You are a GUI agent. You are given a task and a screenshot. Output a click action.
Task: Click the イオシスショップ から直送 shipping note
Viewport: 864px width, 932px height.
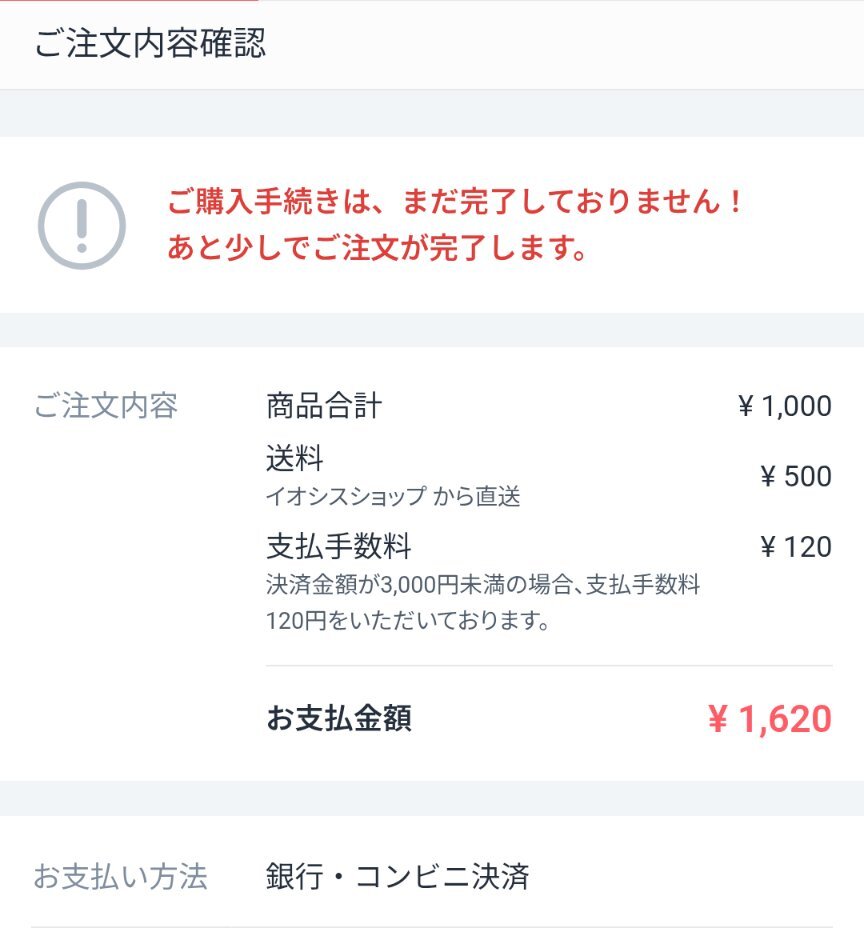tap(393, 496)
